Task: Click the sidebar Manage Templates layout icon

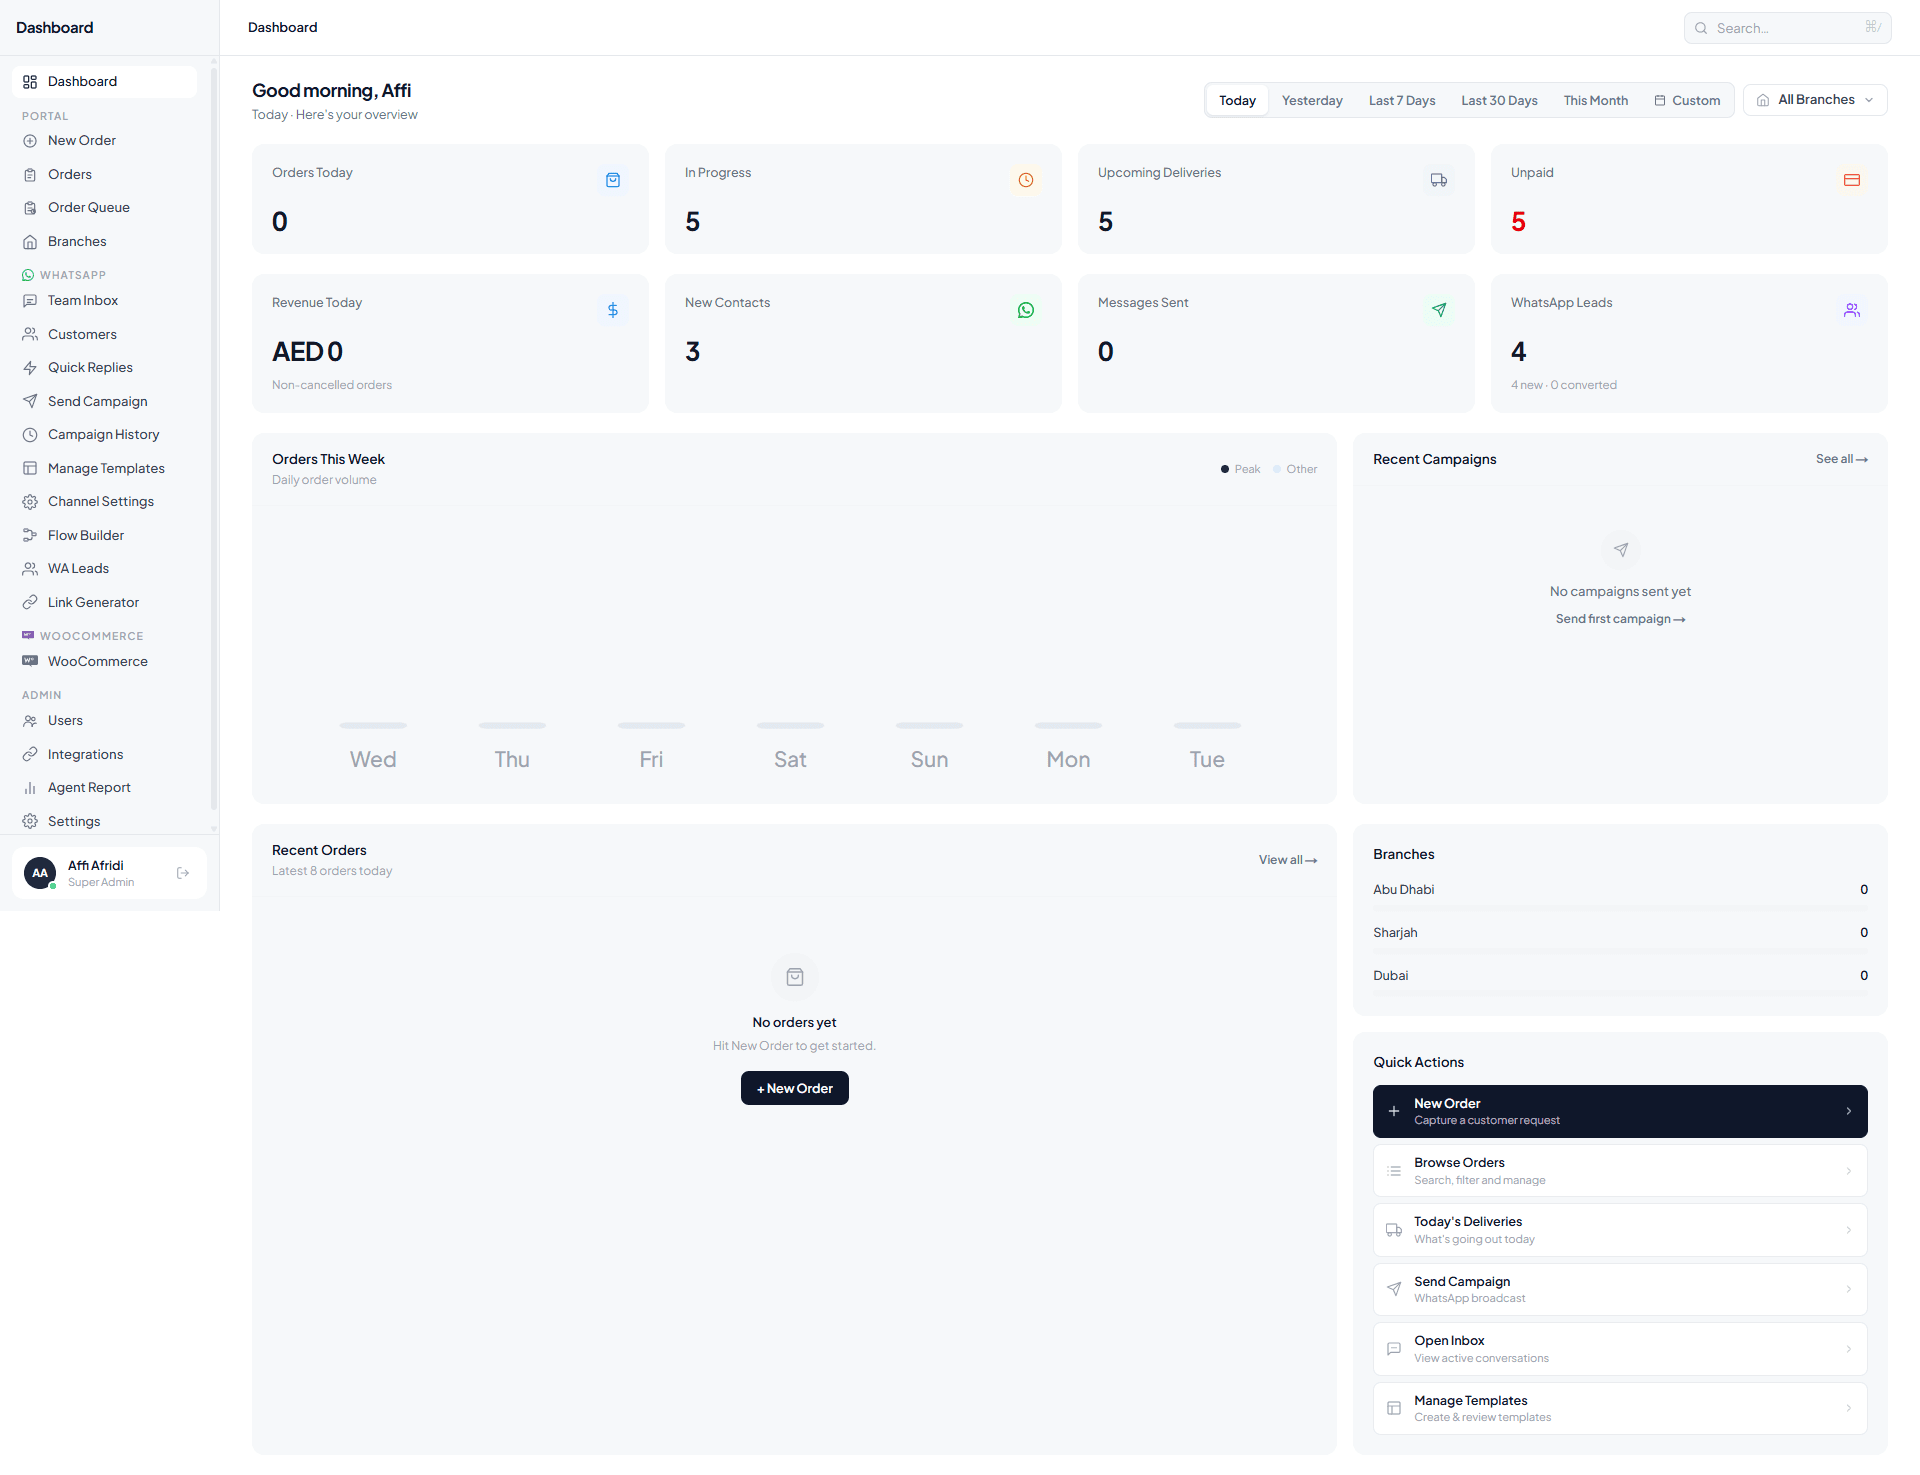Action: [x=30, y=469]
